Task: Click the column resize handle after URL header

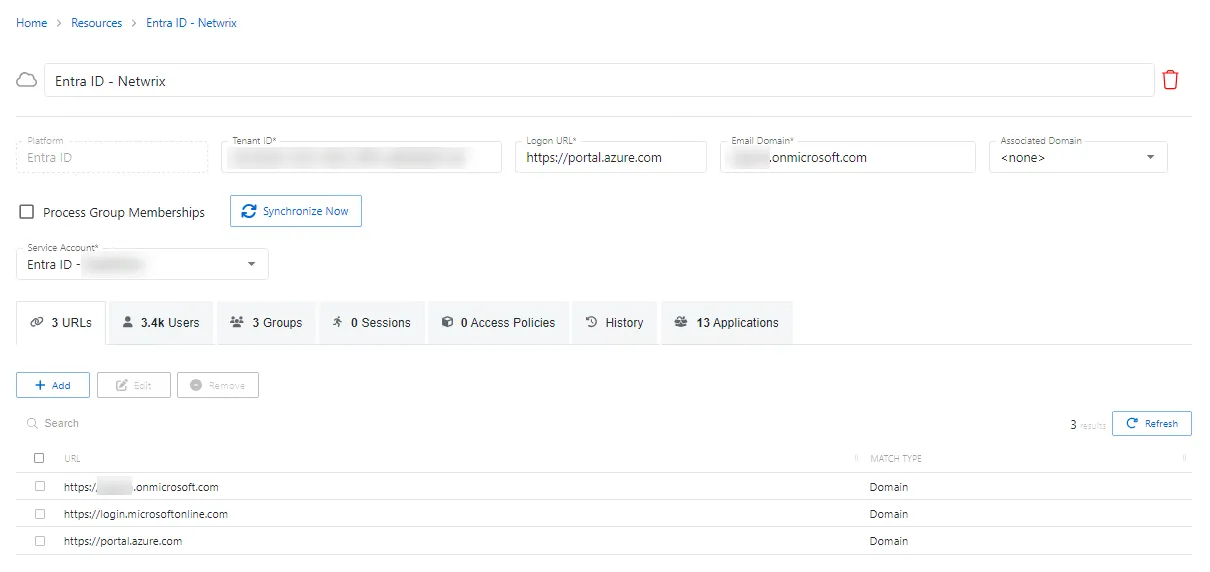Action: [856, 458]
